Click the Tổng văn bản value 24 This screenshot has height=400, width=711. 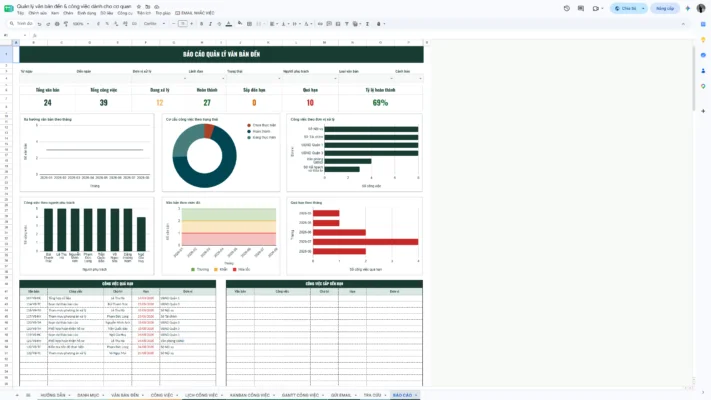click(48, 103)
